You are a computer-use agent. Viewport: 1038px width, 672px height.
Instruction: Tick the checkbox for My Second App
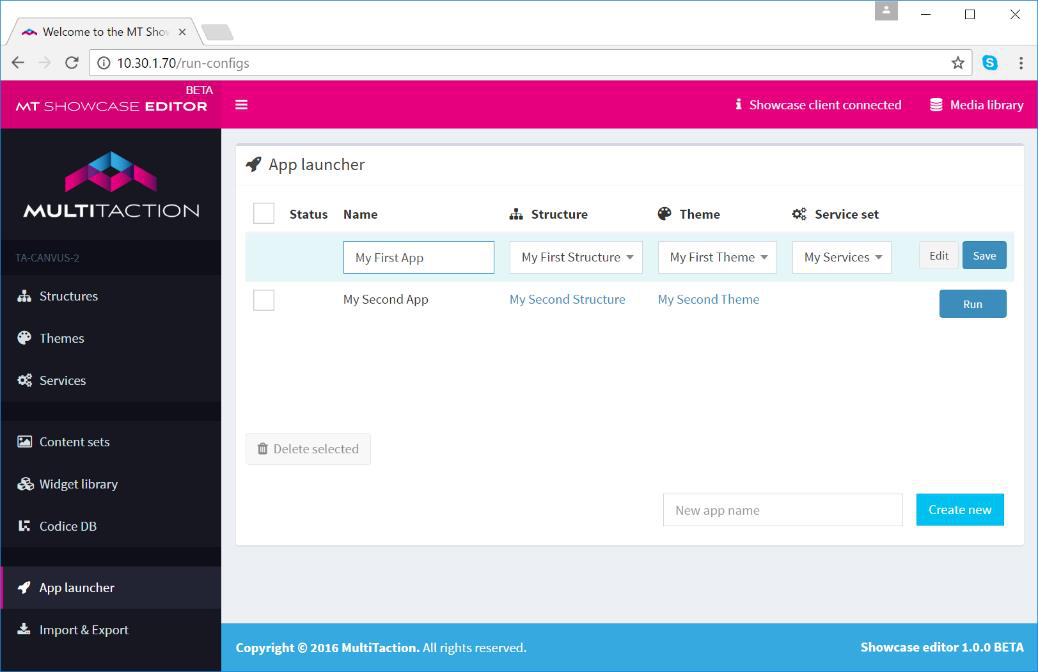coord(263,300)
